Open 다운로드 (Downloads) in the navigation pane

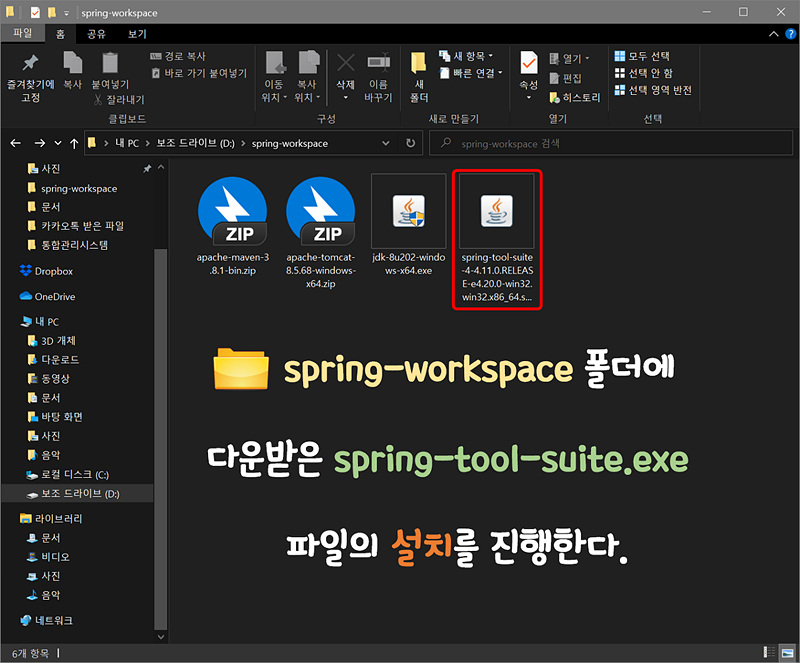pyautogui.click(x=55, y=360)
